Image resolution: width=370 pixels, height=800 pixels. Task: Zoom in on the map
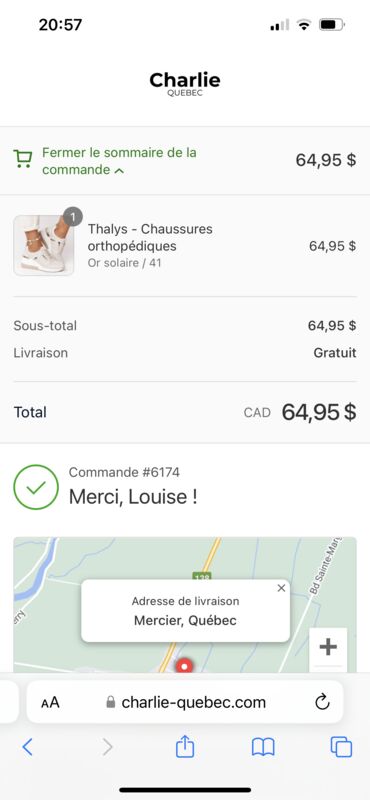pyautogui.click(x=328, y=647)
